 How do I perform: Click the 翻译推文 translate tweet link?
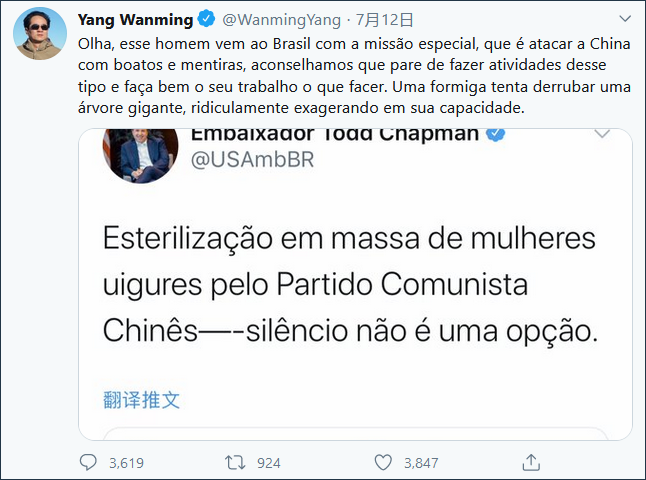pos(141,400)
